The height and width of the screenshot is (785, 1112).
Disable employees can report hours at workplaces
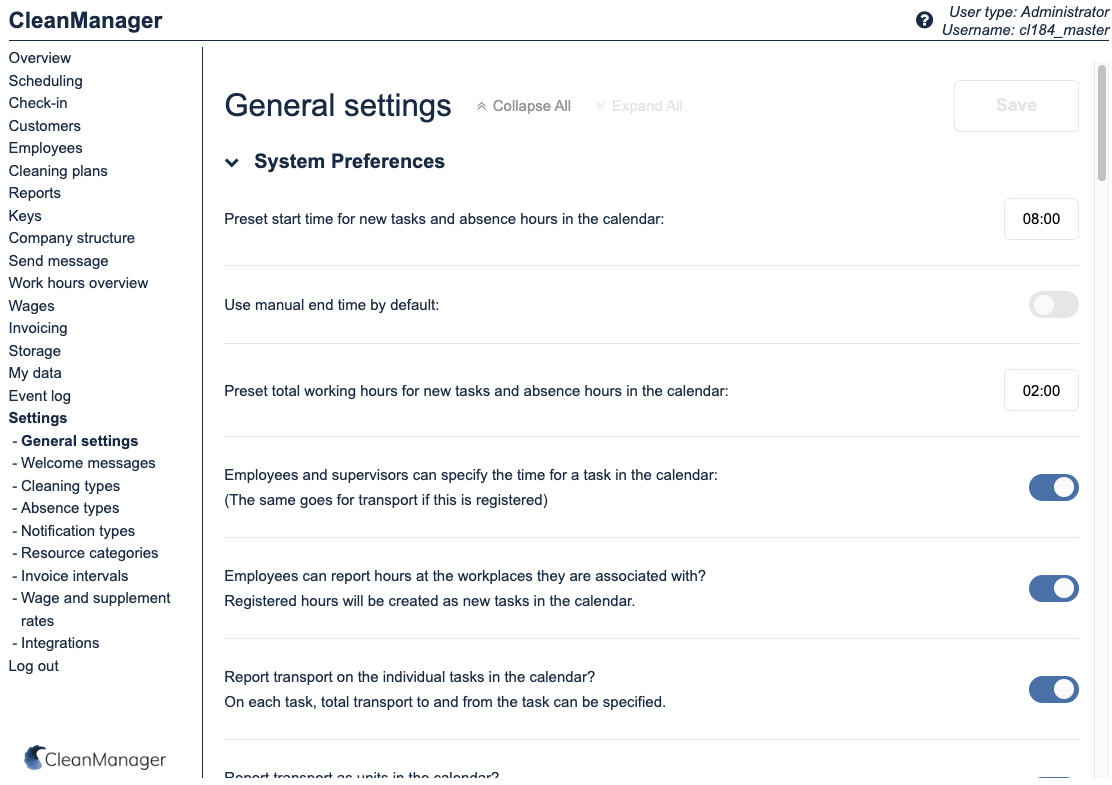(x=1053, y=588)
